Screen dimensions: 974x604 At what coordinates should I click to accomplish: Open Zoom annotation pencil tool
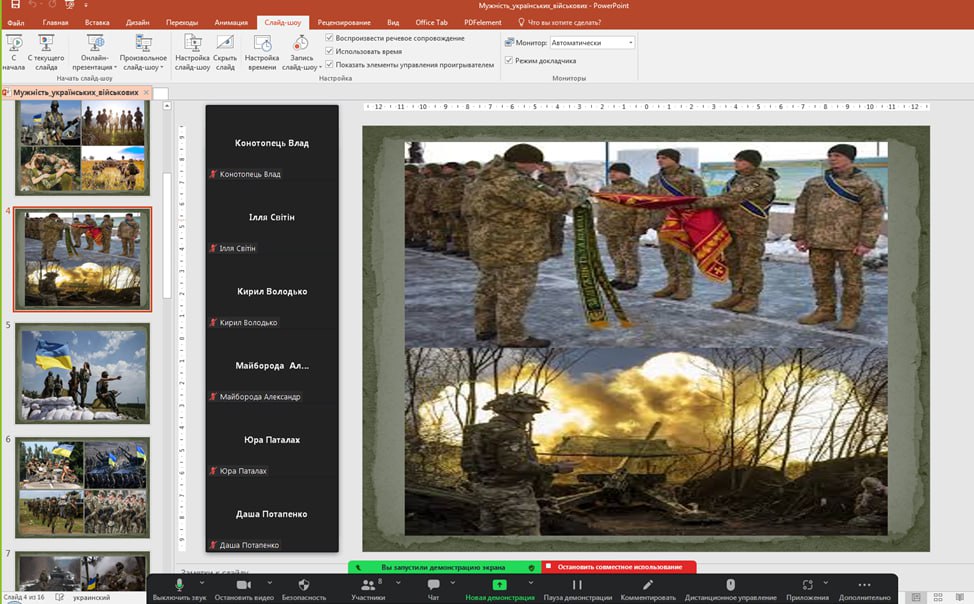[648, 588]
